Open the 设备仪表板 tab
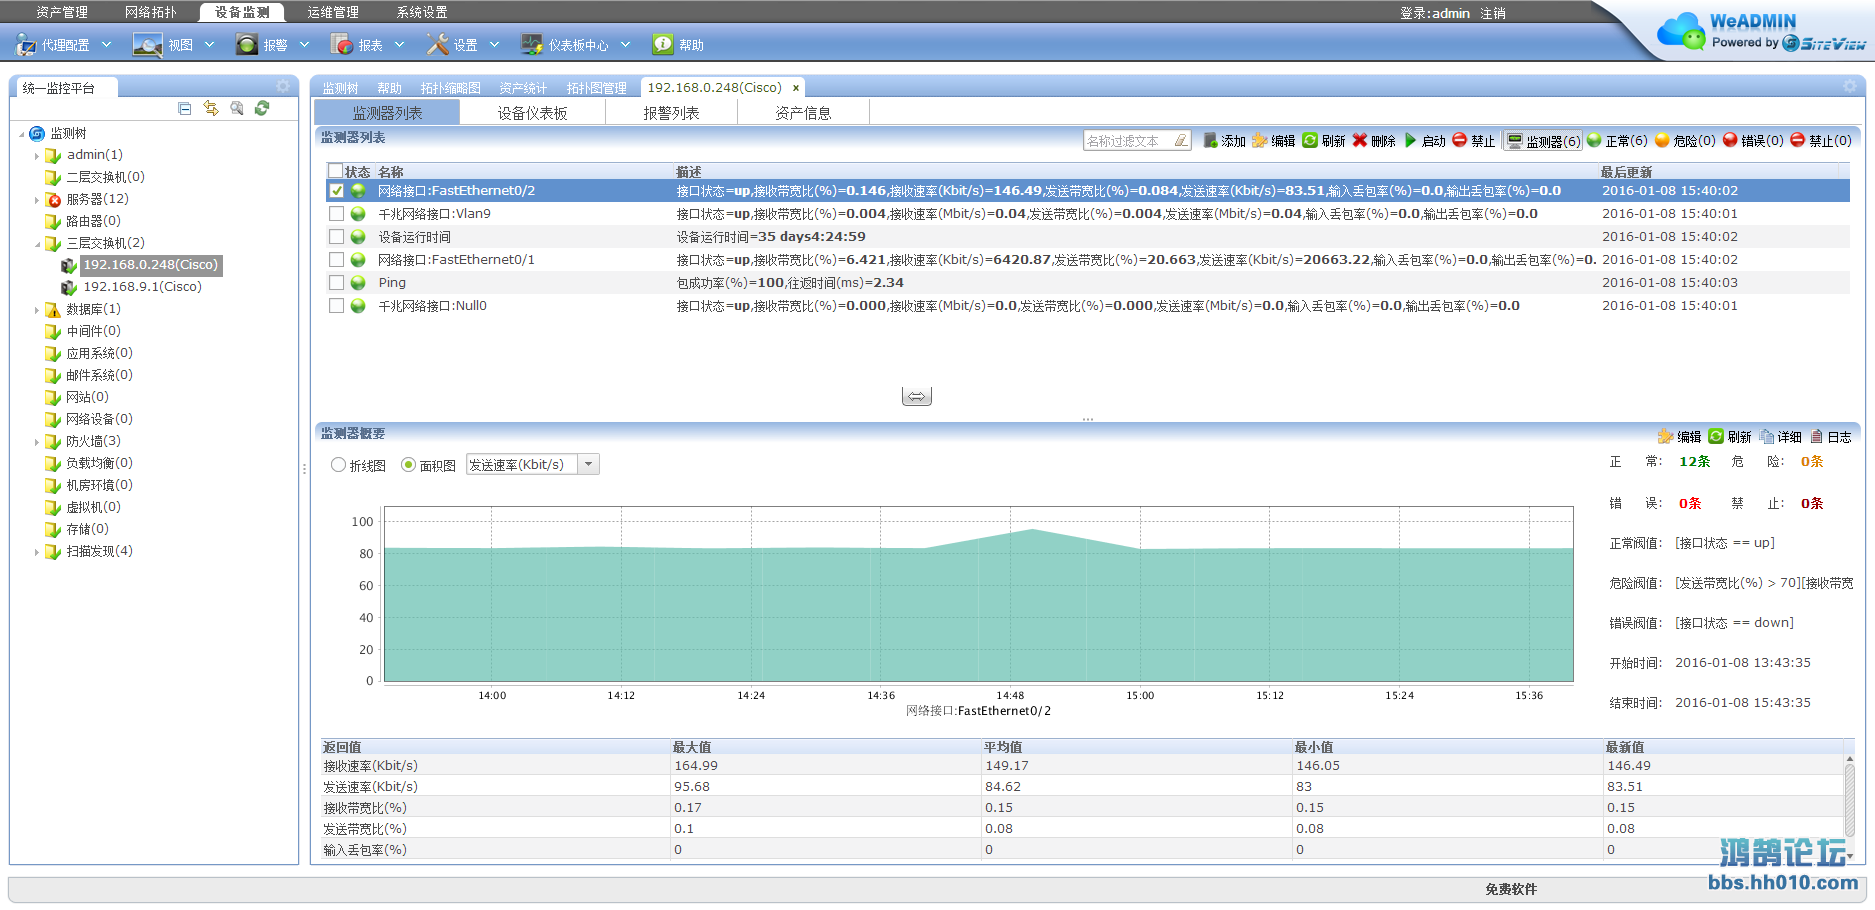The height and width of the screenshot is (910, 1875). pyautogui.click(x=533, y=113)
